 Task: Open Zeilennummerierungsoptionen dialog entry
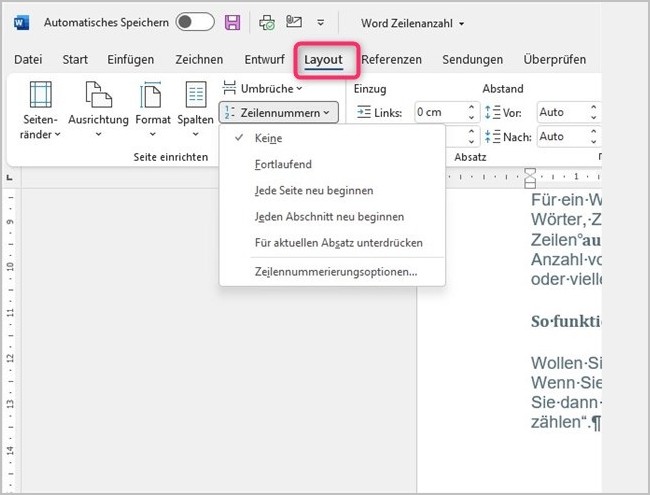335,271
